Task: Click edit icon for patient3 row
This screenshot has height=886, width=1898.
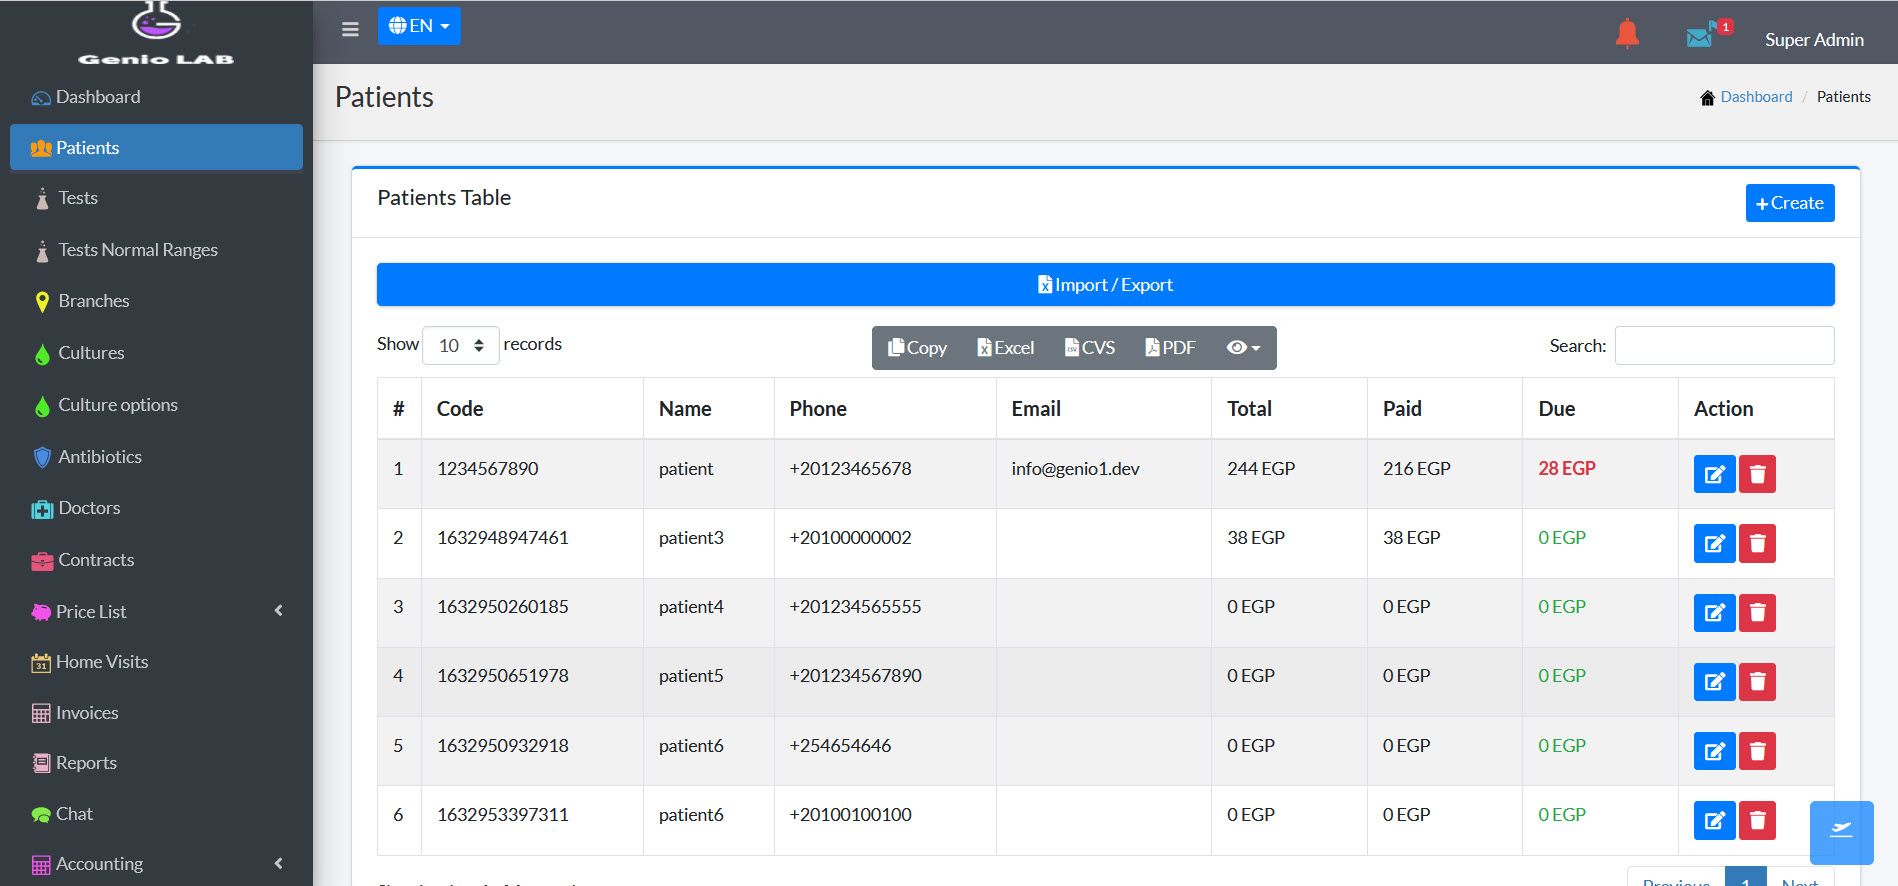Action: [1713, 544]
